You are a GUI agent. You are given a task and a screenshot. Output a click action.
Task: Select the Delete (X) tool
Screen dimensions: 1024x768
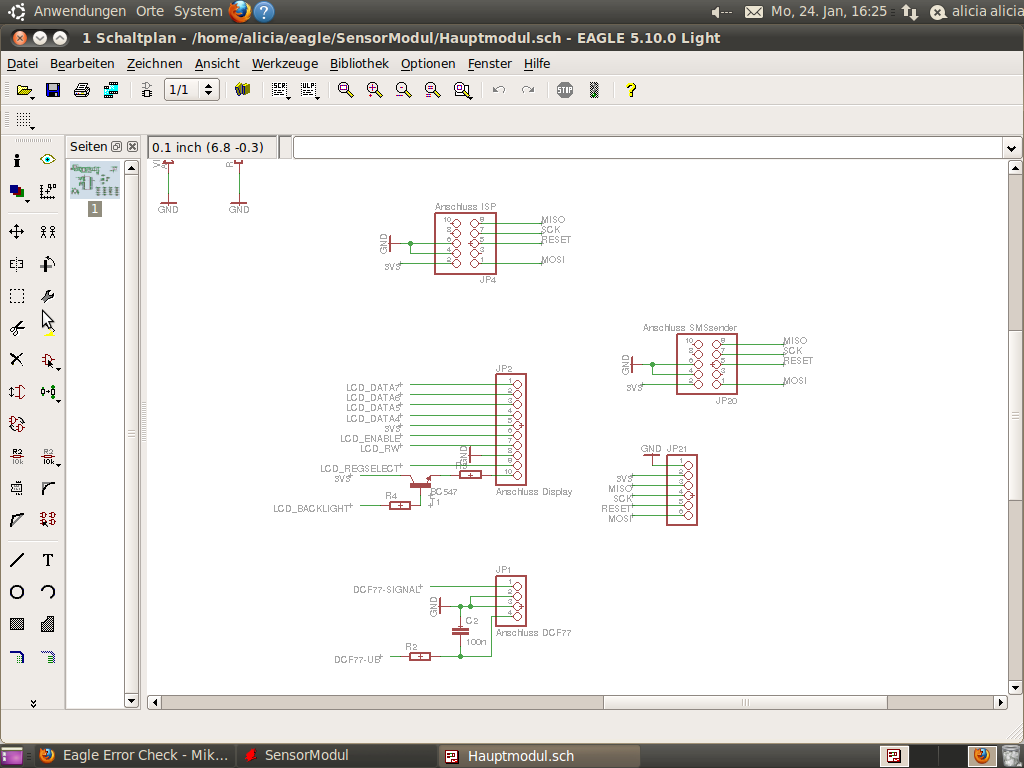(x=17, y=359)
